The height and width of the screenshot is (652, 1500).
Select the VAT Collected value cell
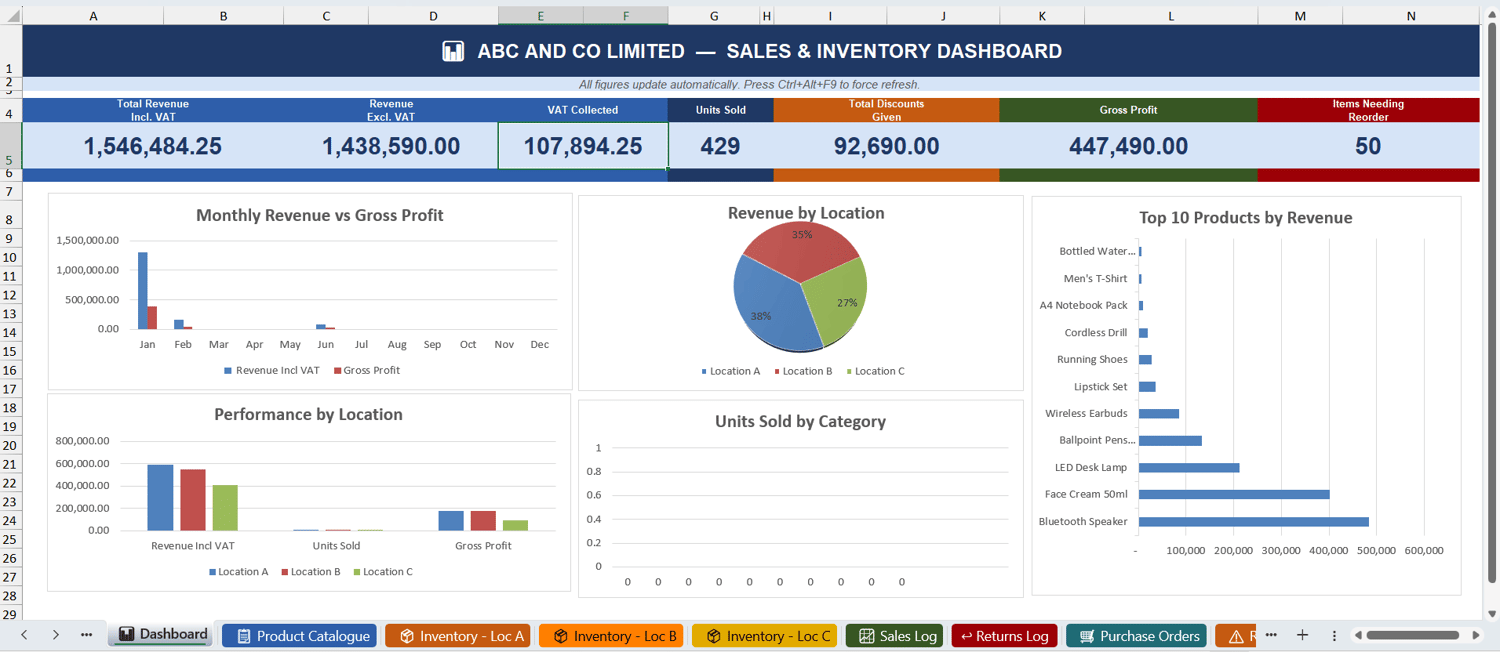click(583, 146)
